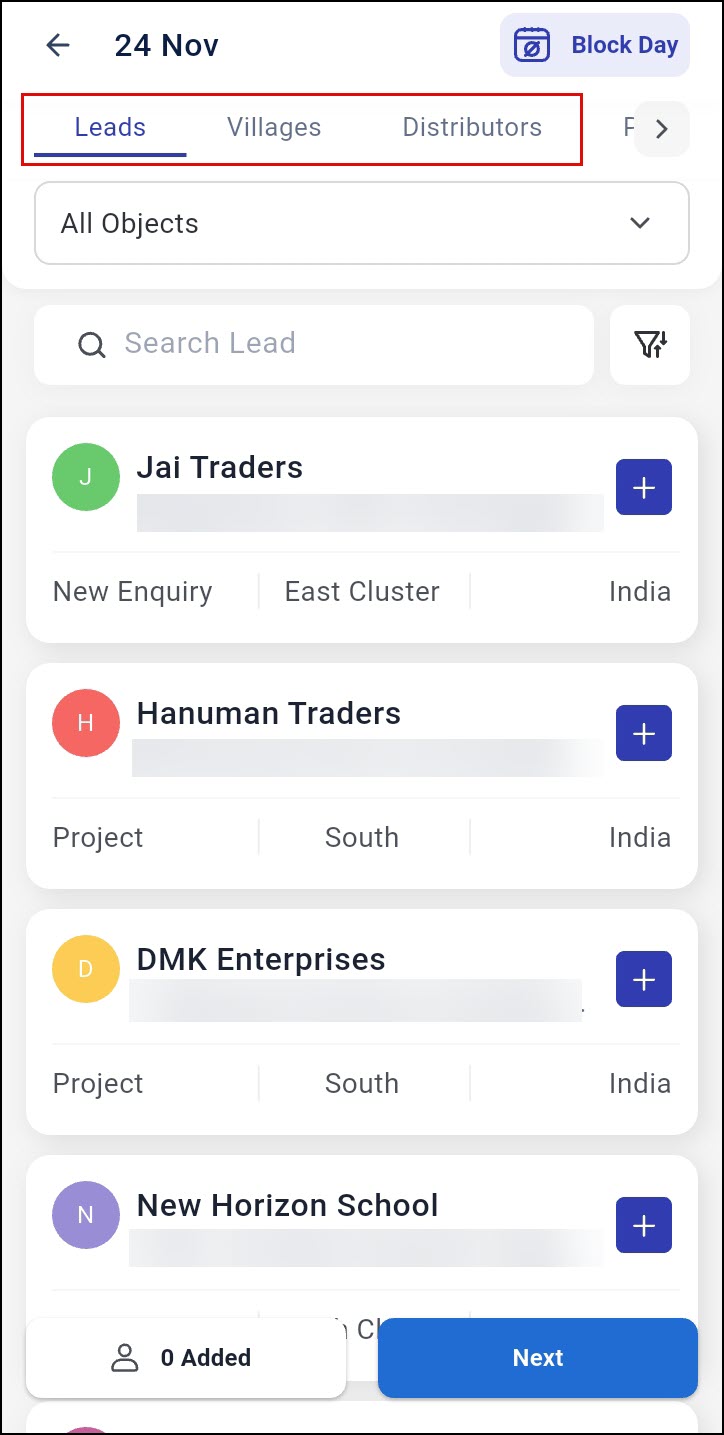Expand the All Objects dropdown

tap(362, 223)
